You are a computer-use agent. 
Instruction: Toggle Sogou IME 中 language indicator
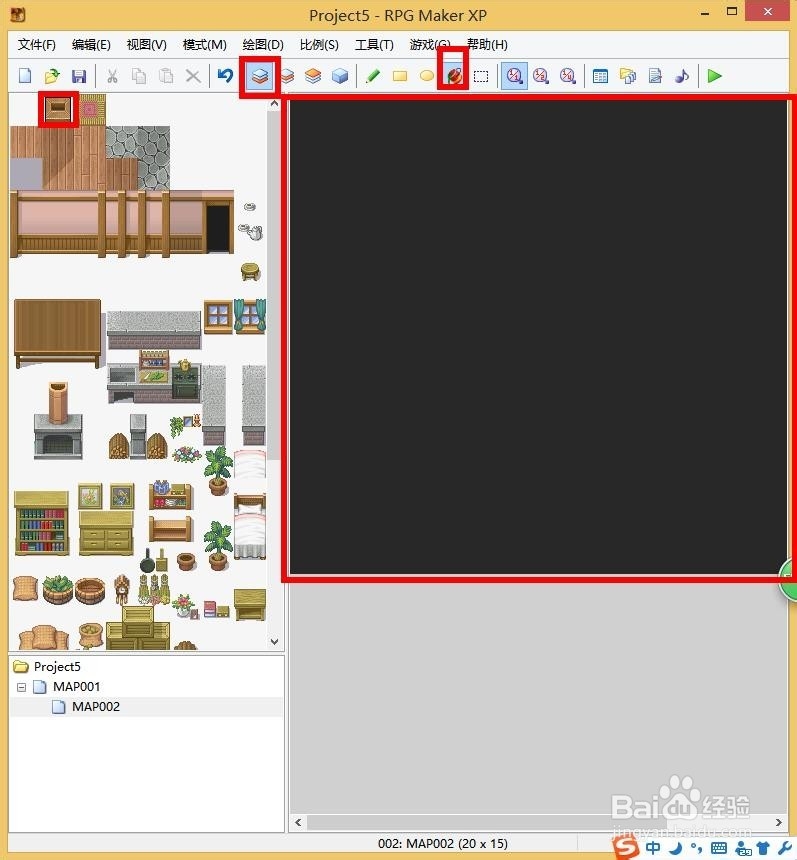tap(653, 847)
